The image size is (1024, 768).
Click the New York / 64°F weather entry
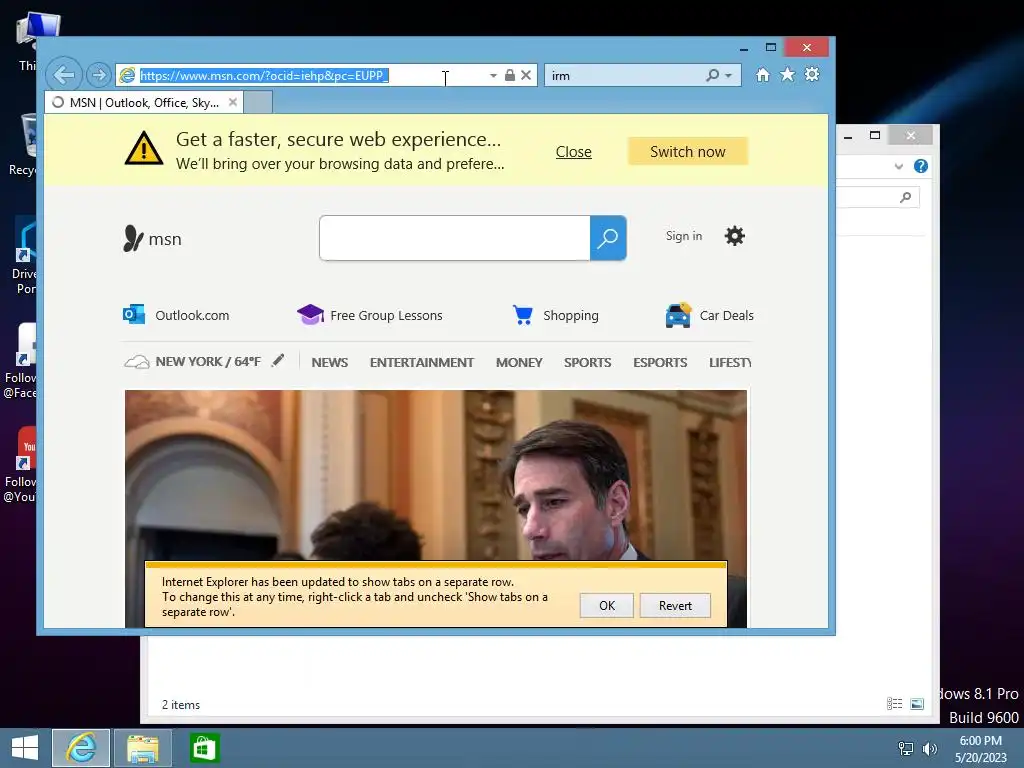coord(193,362)
